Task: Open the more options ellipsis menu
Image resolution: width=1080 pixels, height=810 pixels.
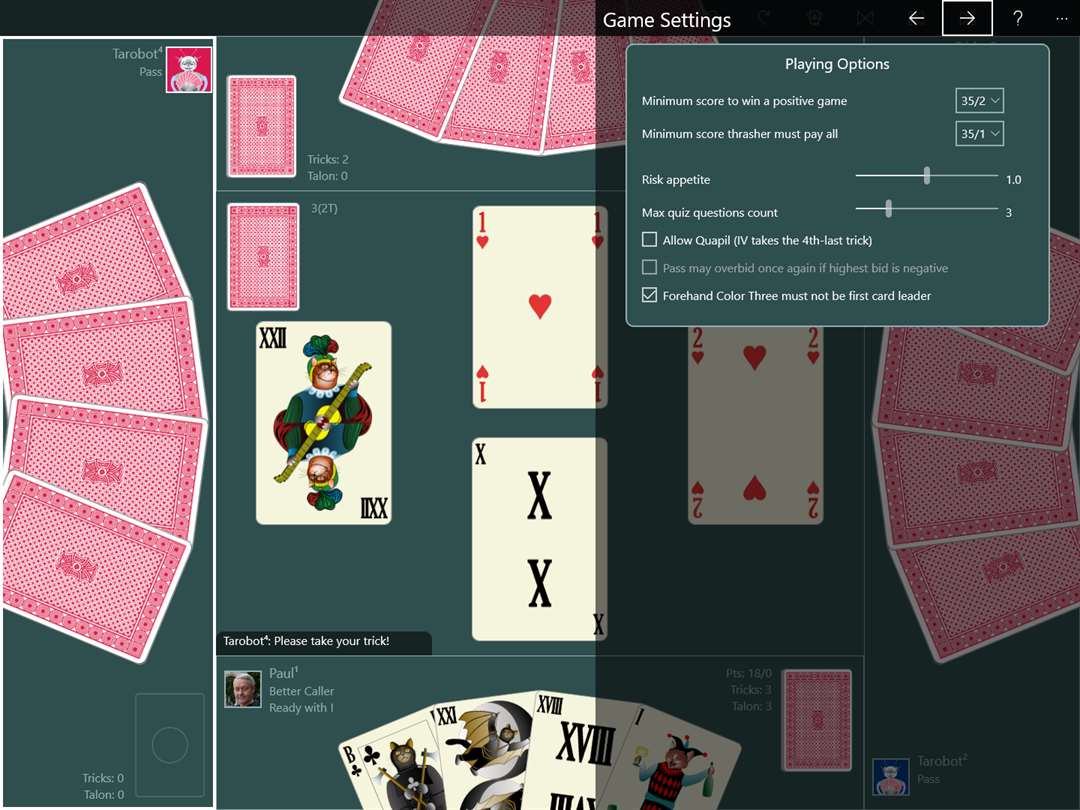Action: 1061,19
